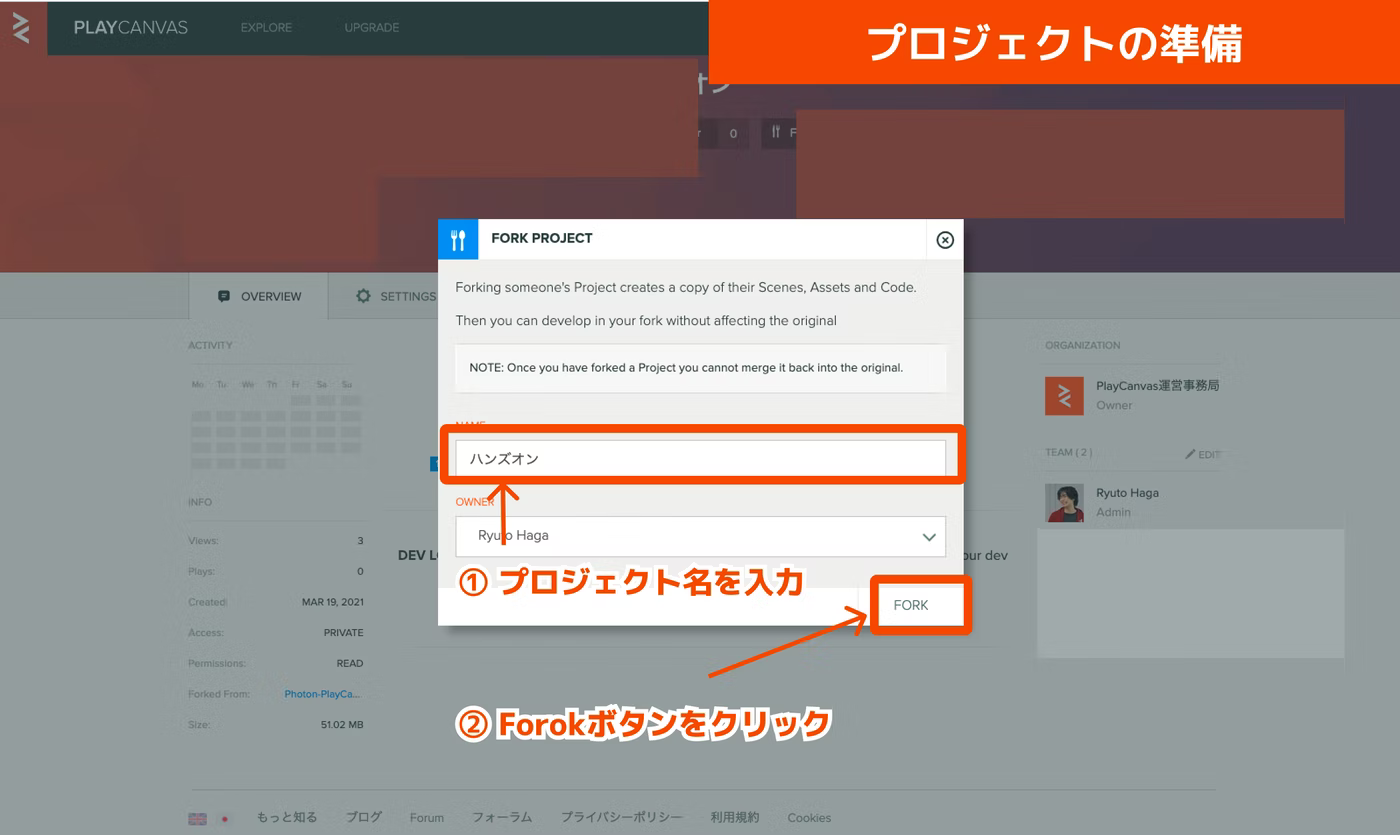Click Ryuto Haga's avatar photo
The image size is (1400, 835).
tap(1064, 503)
